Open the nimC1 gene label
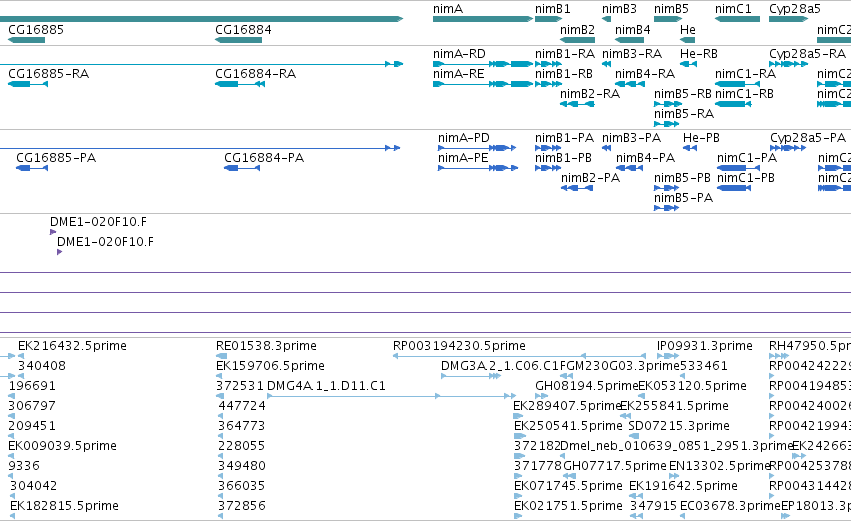This screenshot has width=851, height=521. tap(733, 9)
